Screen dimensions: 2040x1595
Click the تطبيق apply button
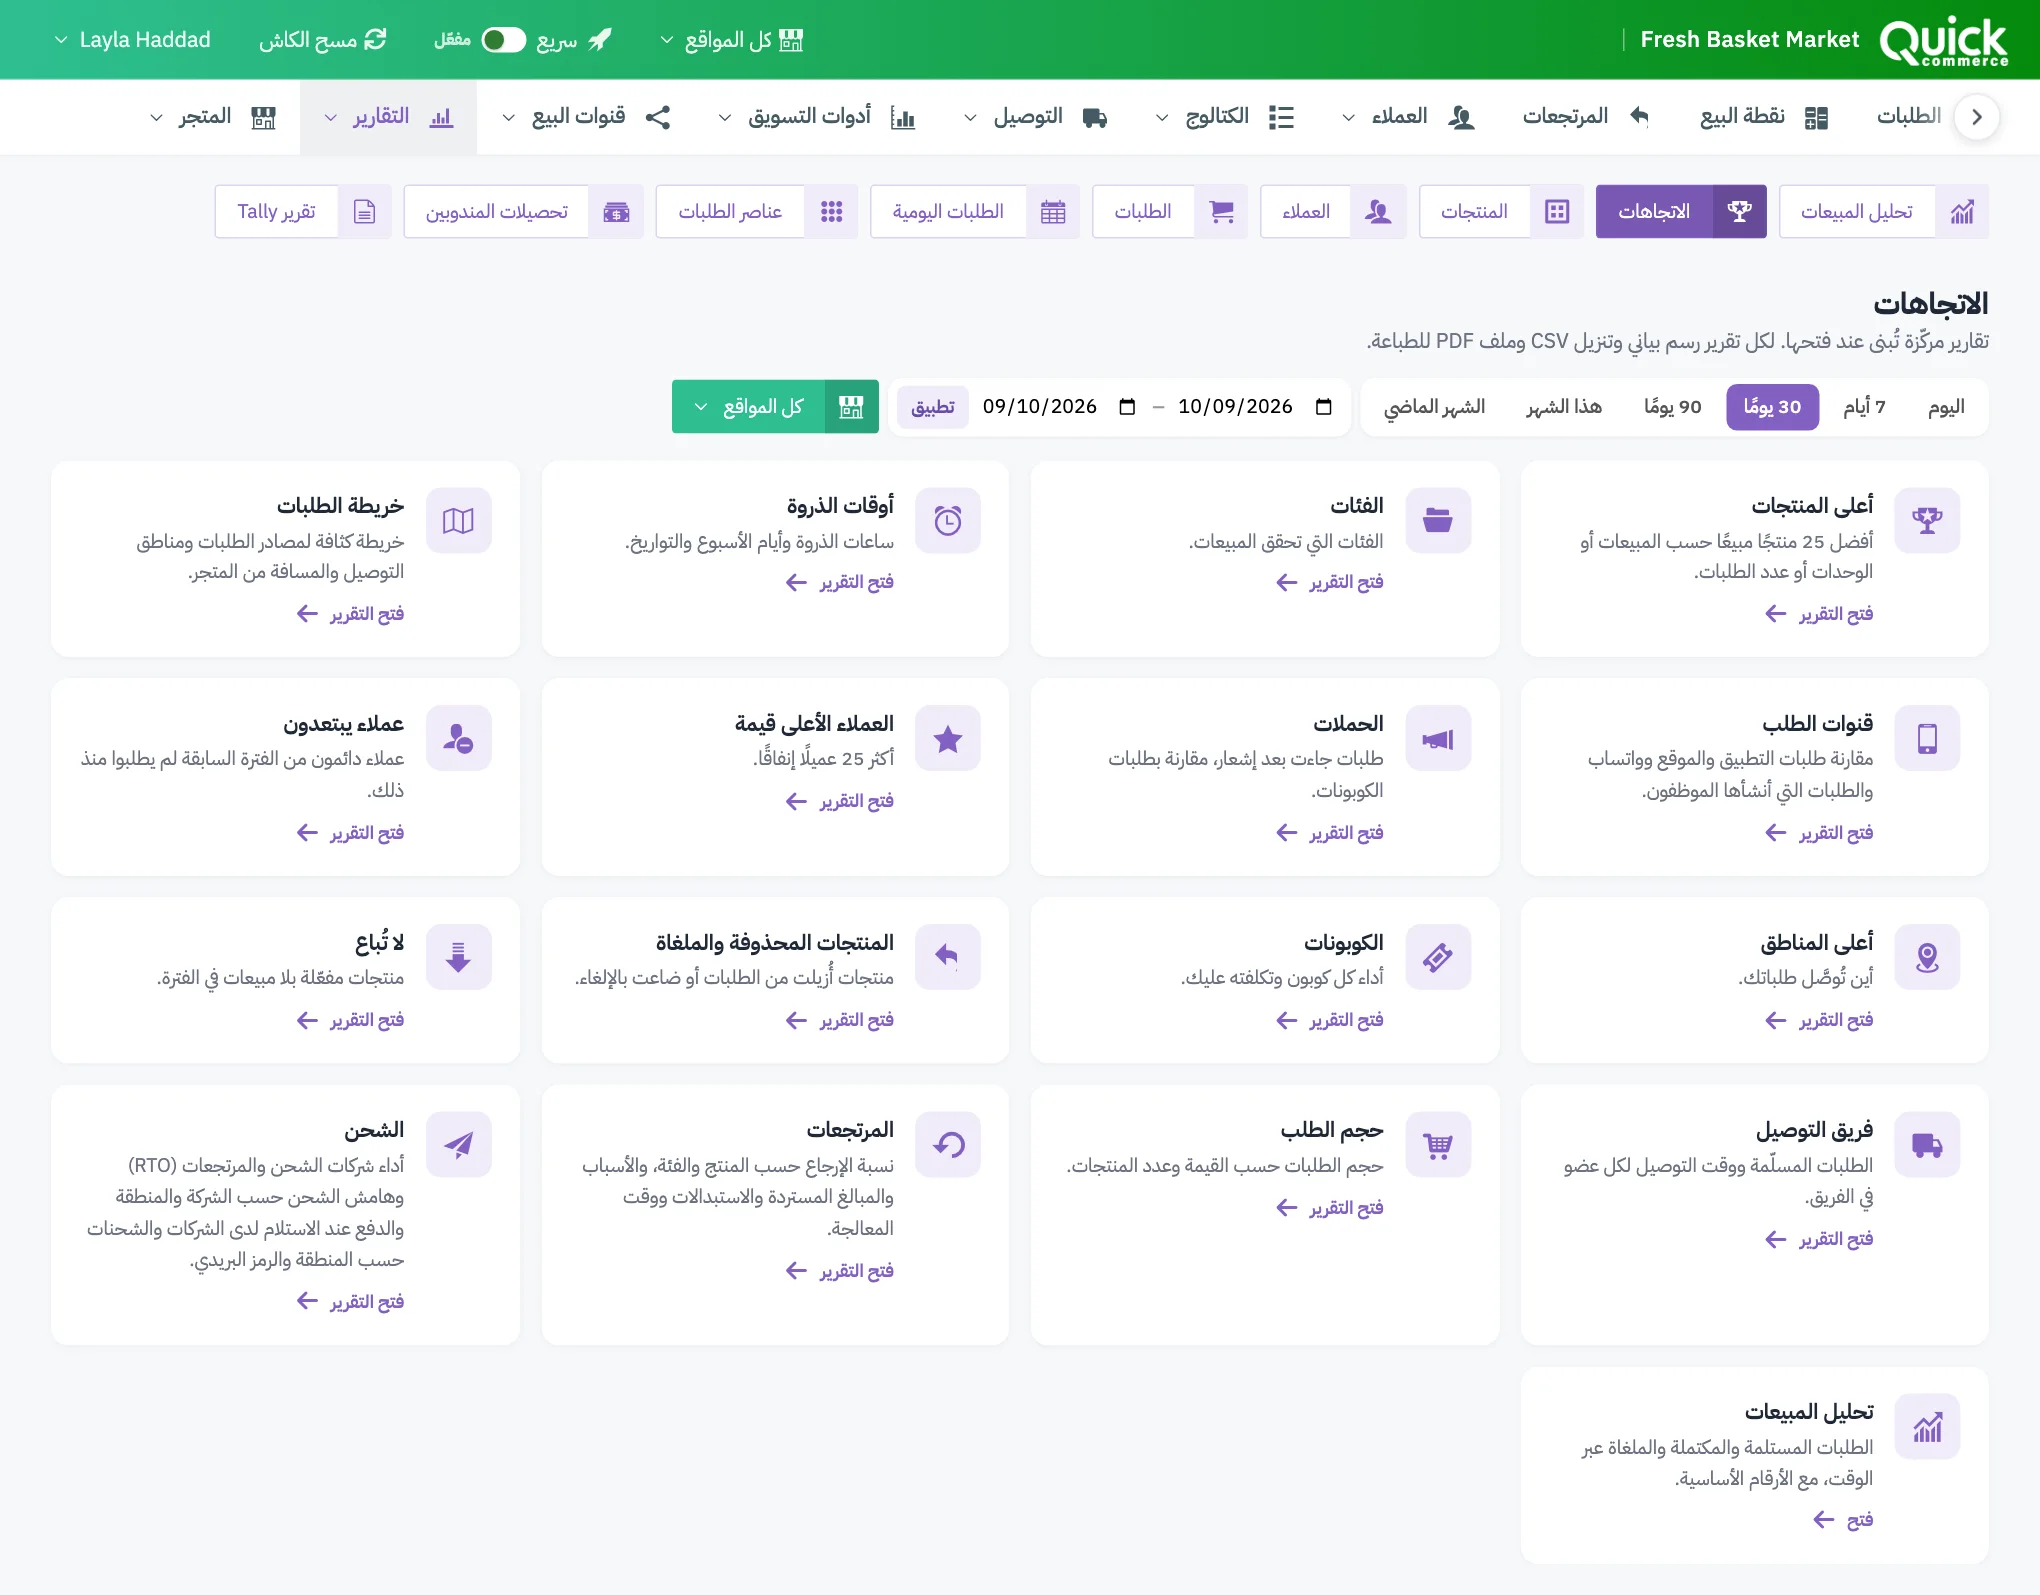(x=933, y=407)
